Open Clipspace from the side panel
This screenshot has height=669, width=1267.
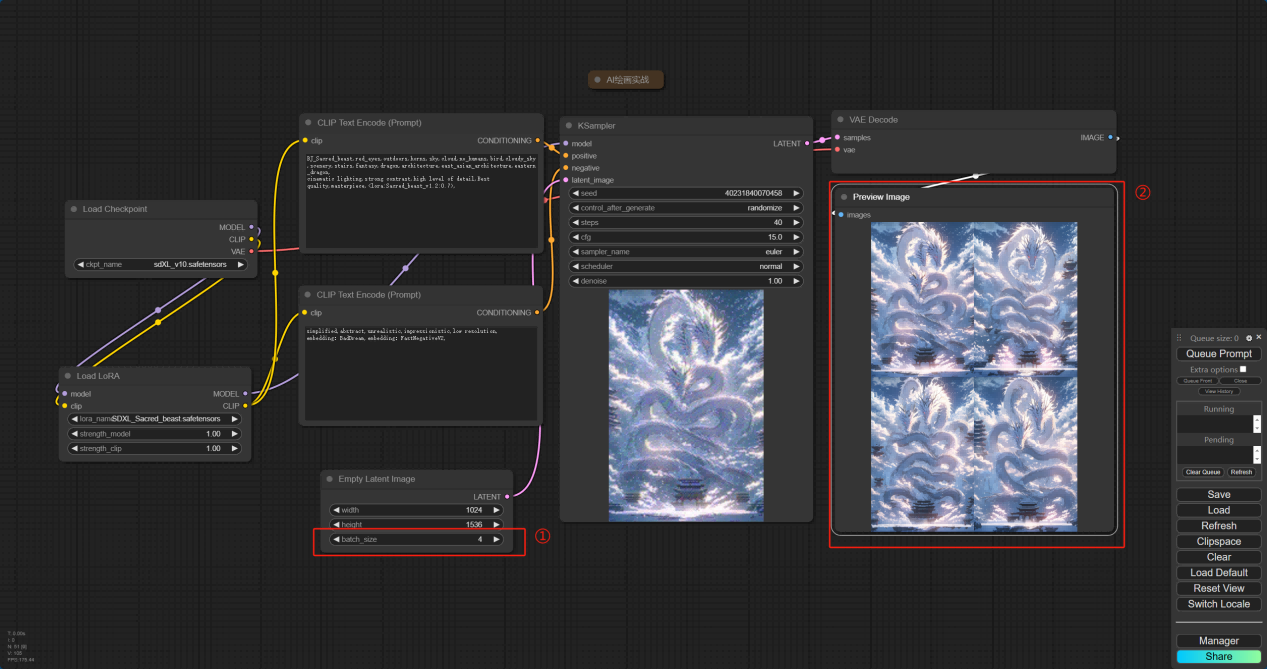[x=1219, y=541]
